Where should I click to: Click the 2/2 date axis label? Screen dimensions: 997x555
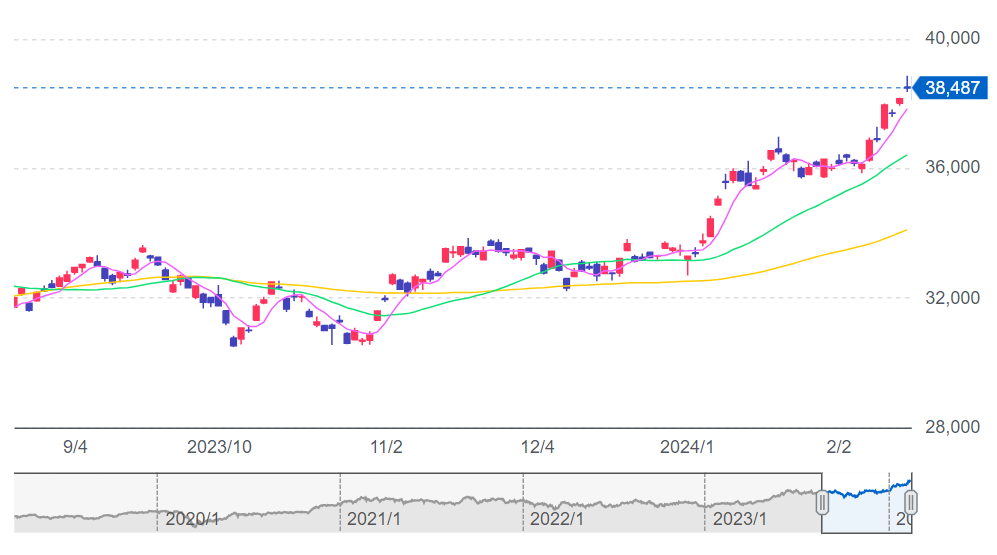pos(839,447)
